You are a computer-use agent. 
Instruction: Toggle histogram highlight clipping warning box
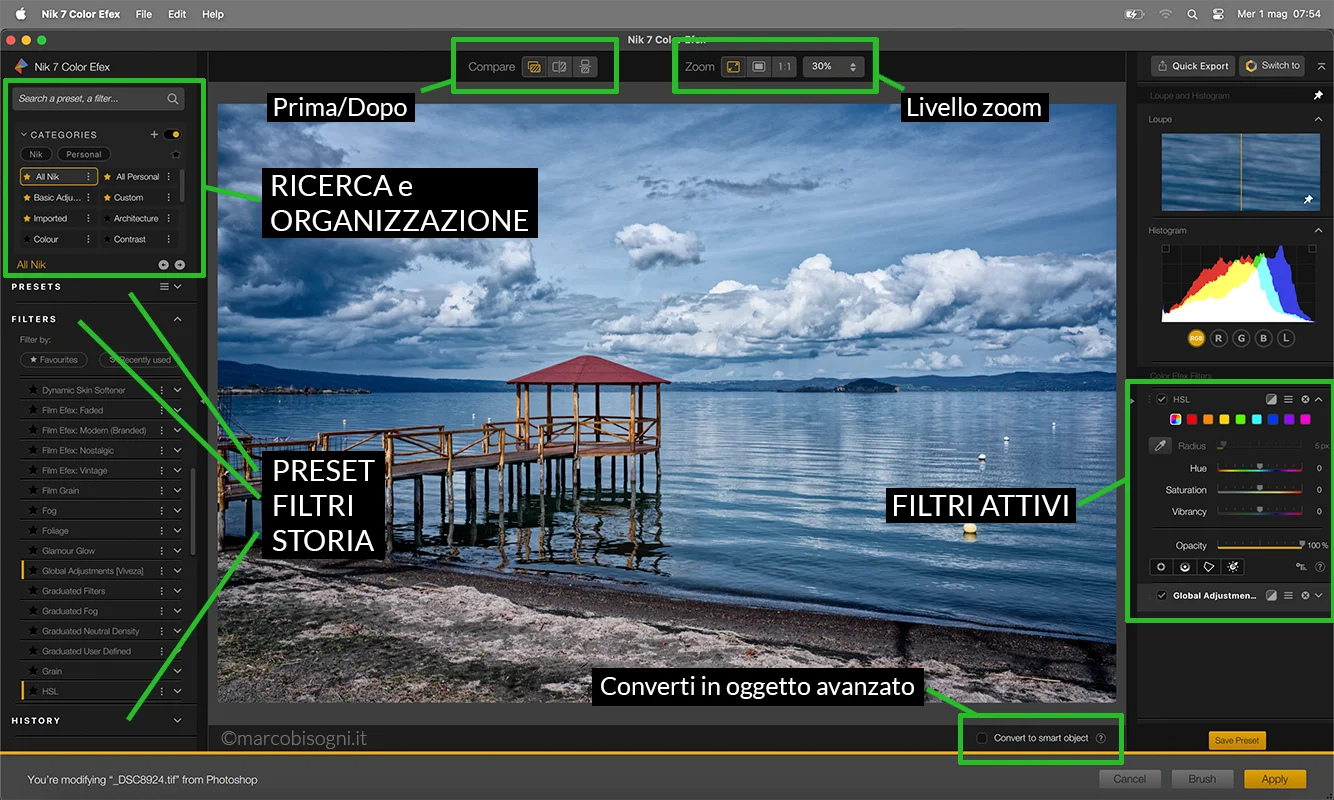coord(1310,250)
